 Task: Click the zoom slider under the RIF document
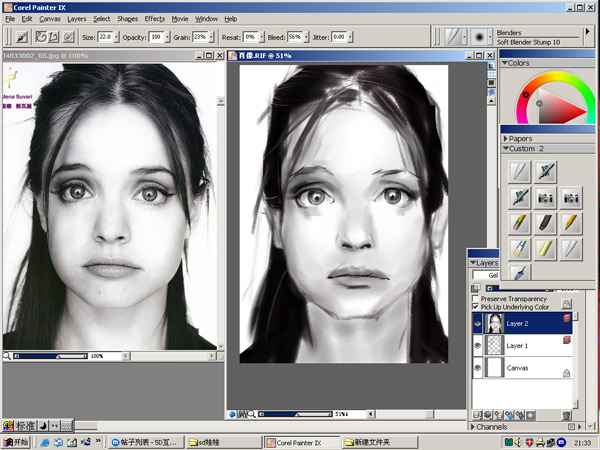point(295,414)
